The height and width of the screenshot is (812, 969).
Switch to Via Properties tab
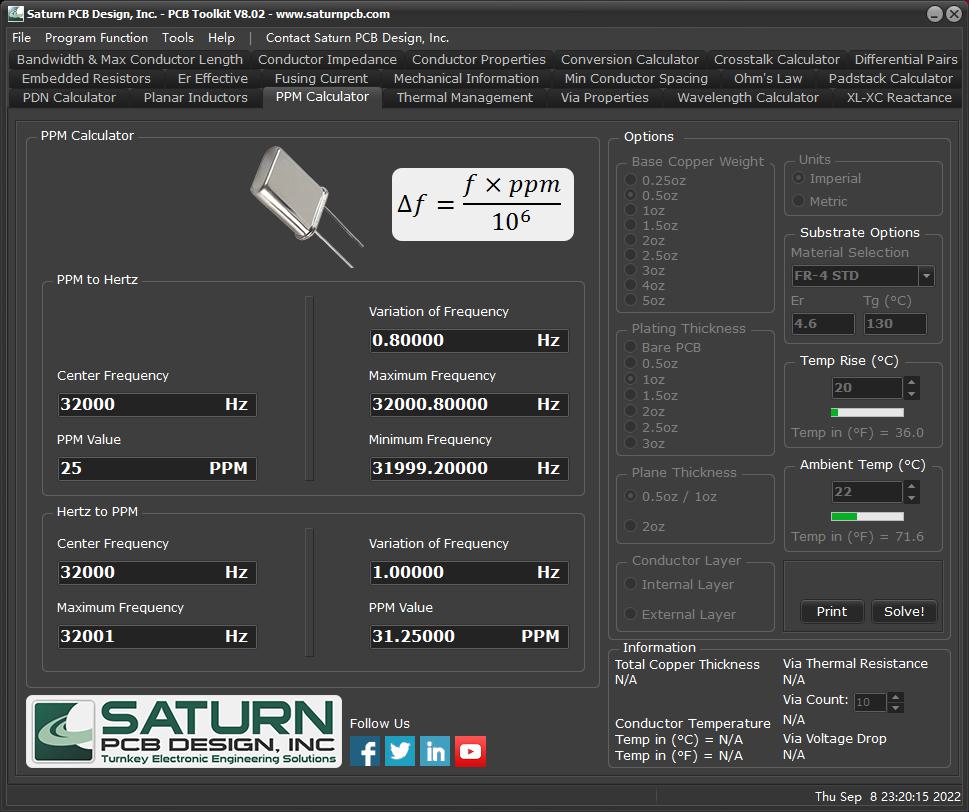[604, 98]
